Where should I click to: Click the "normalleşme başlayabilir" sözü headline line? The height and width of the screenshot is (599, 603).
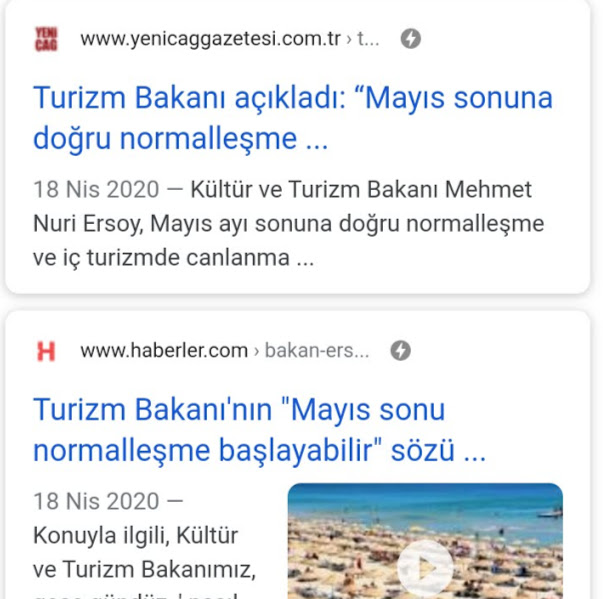(x=260, y=450)
